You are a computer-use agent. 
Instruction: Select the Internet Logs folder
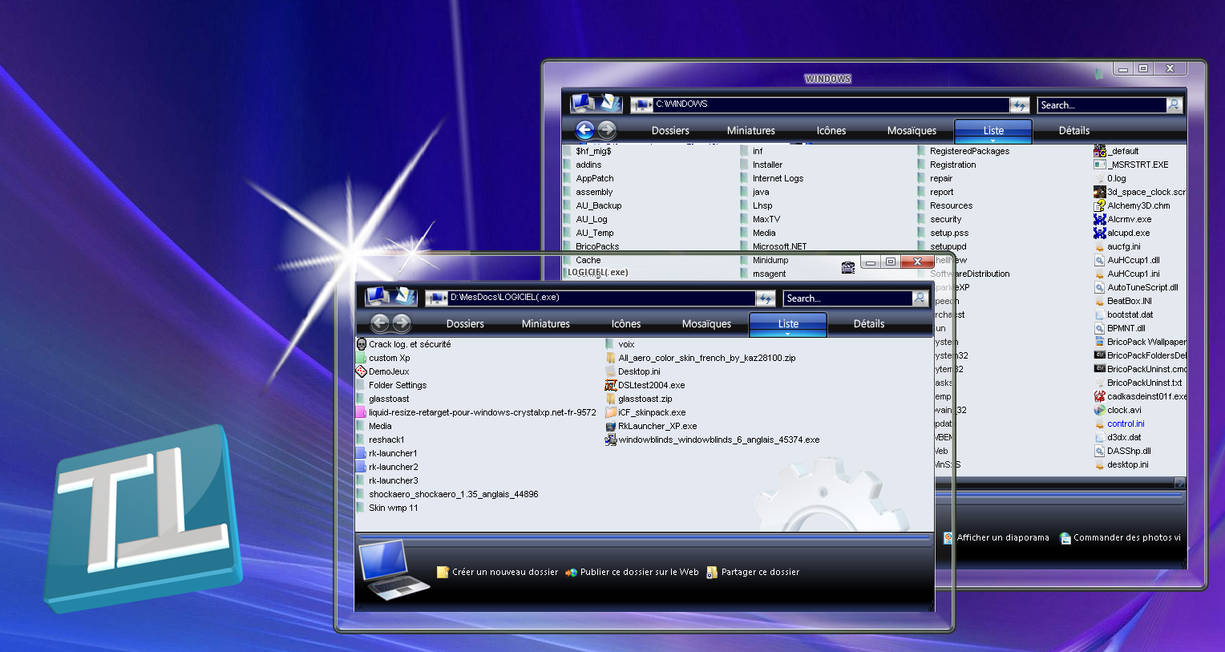[772, 178]
